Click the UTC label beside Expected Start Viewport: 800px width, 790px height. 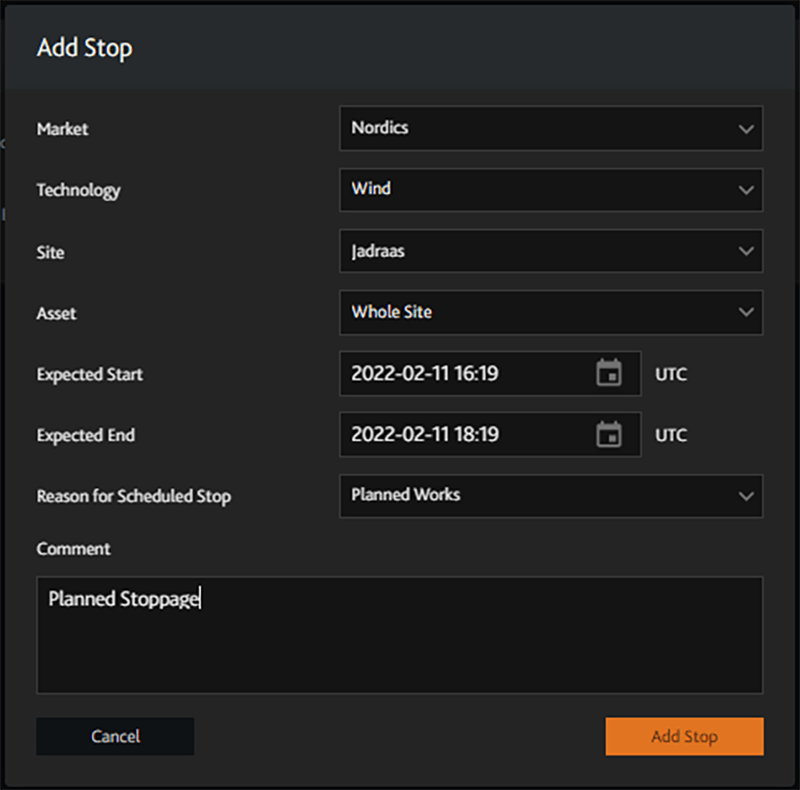coord(671,375)
